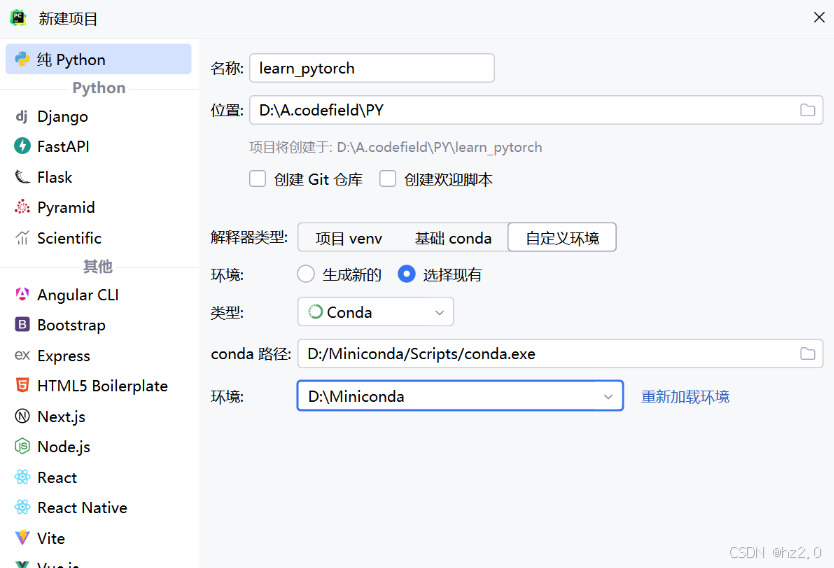The height and width of the screenshot is (568, 834).
Task: Select Angular CLI project type
Action: [98, 294]
